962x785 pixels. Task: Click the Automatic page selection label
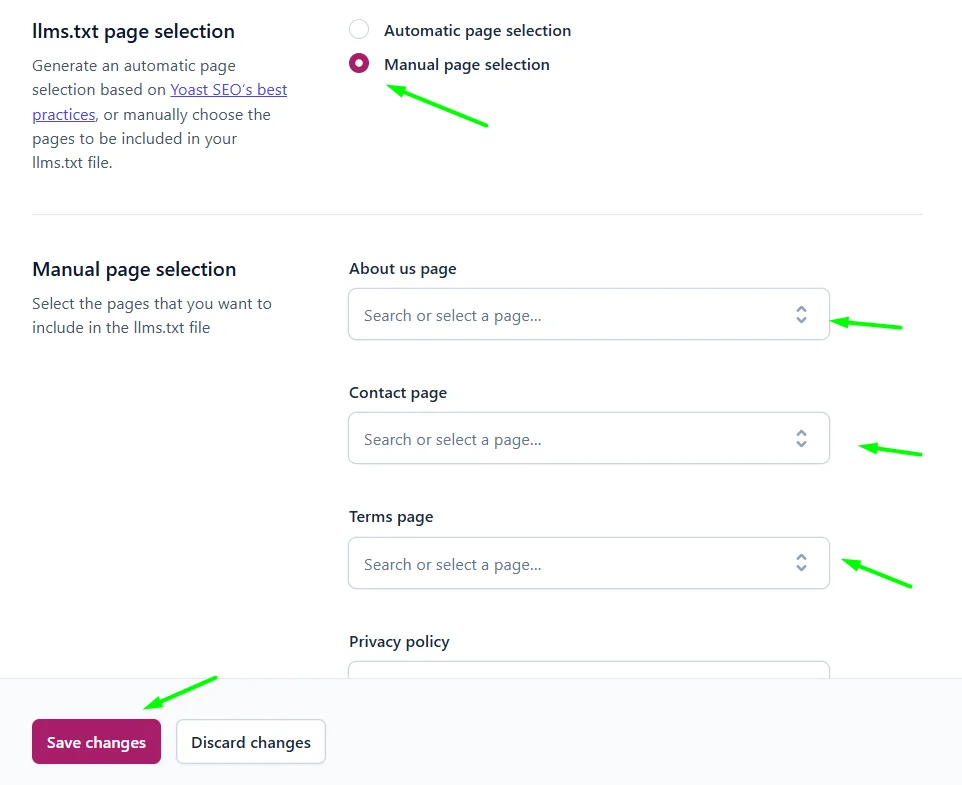point(477,30)
